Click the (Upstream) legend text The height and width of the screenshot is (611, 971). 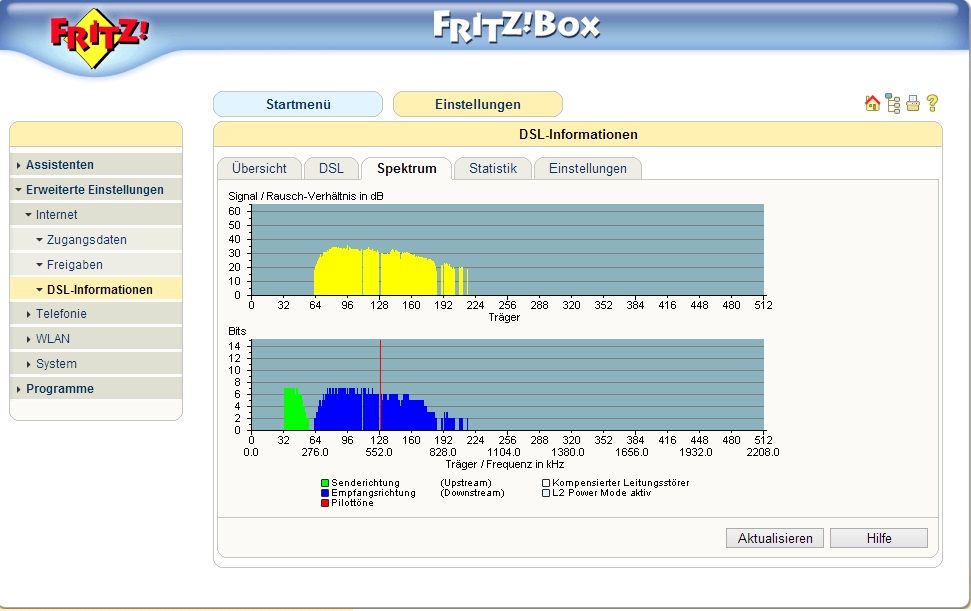(x=466, y=483)
